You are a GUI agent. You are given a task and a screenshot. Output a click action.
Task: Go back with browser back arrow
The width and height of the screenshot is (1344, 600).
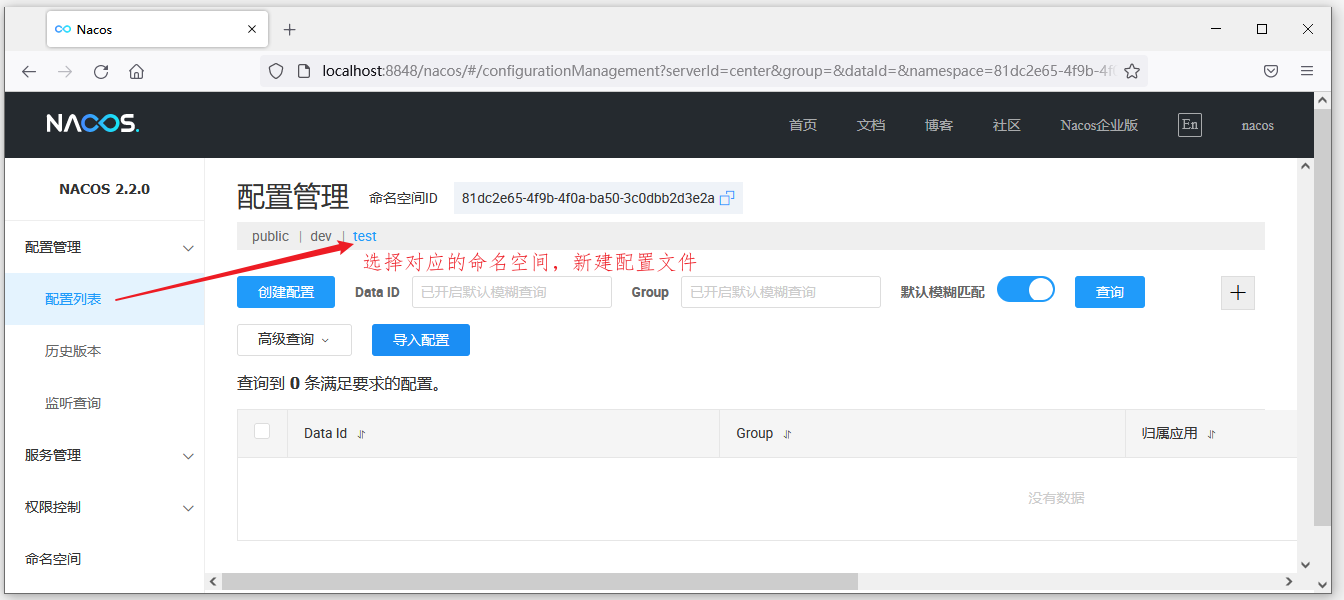[x=29, y=71]
